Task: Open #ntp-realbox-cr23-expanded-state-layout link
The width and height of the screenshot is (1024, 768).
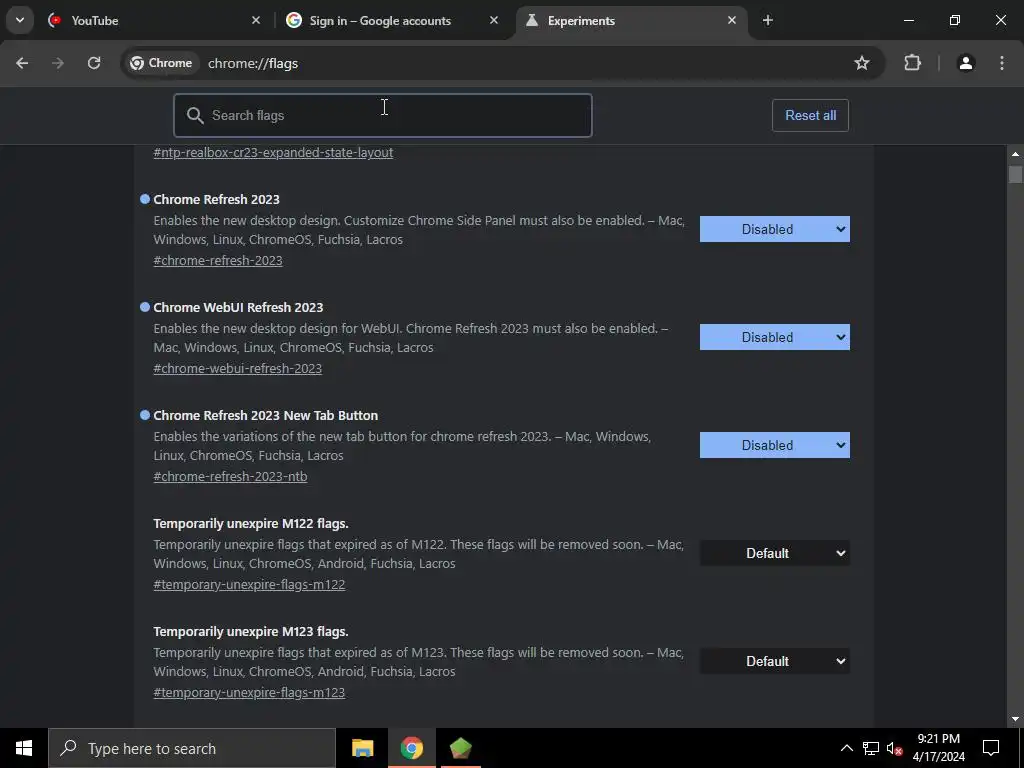Action: [x=273, y=153]
